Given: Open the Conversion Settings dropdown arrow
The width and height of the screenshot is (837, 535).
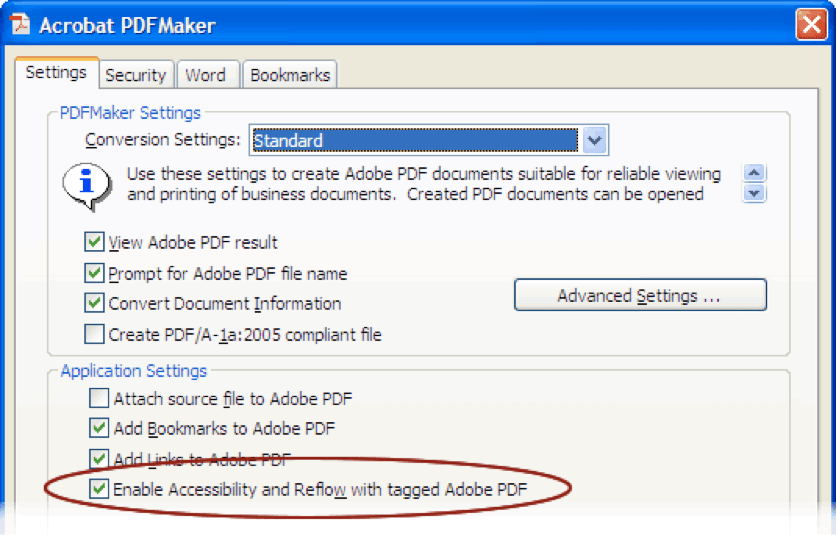Looking at the screenshot, I should 595,141.
